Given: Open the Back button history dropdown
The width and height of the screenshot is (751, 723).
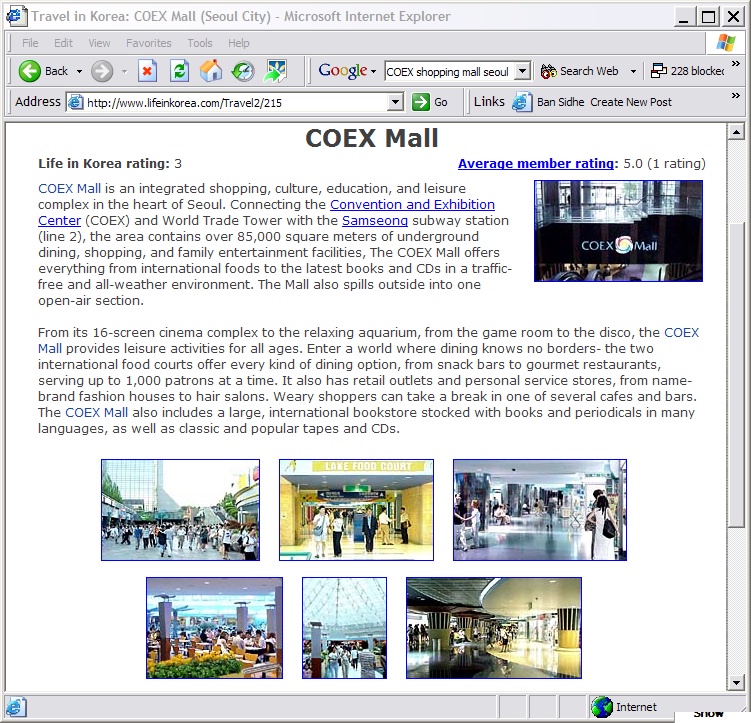Looking at the screenshot, I should point(80,71).
